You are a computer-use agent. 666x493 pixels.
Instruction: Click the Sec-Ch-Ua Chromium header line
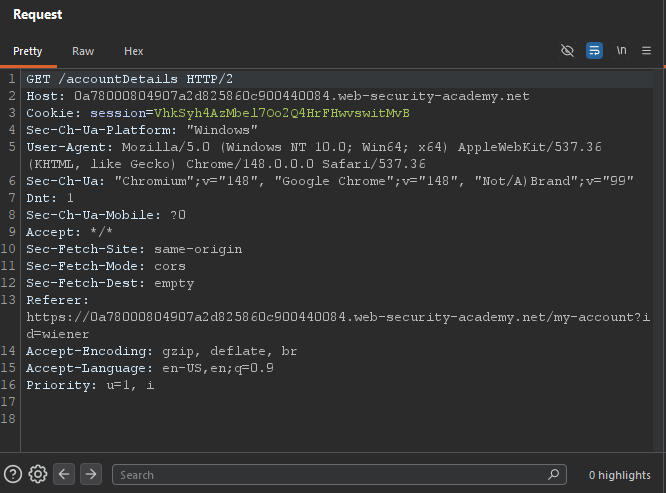[330, 181]
